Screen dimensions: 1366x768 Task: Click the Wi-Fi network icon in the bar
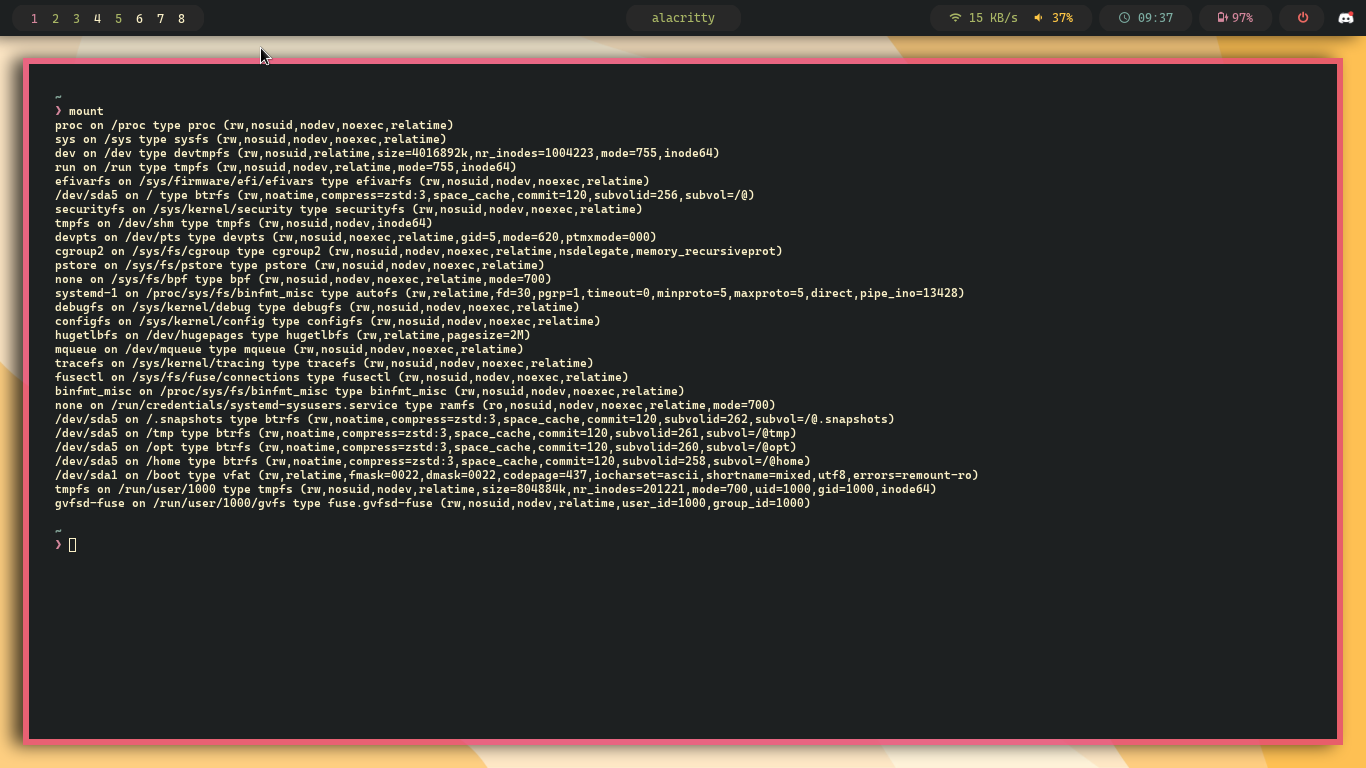coord(955,18)
